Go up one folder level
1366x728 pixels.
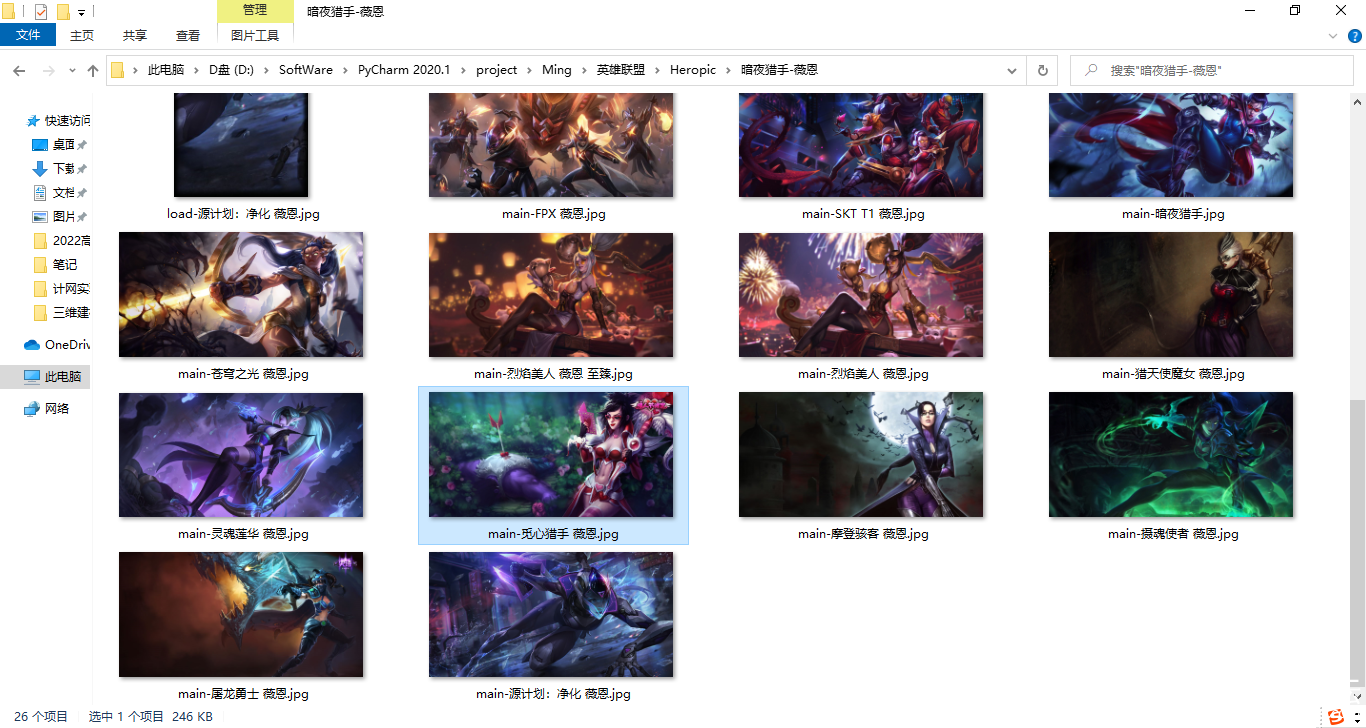pos(93,71)
